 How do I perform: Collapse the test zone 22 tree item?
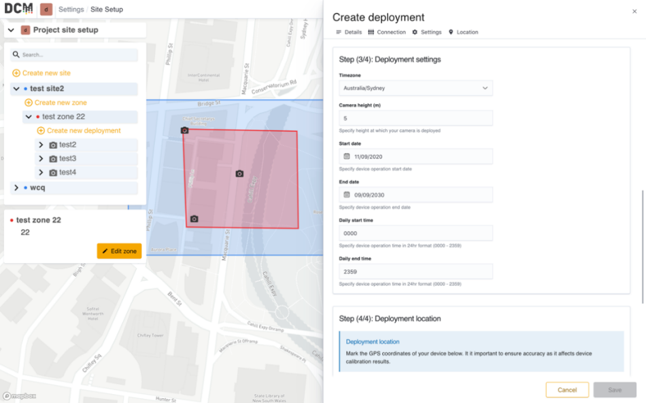click(x=28, y=117)
